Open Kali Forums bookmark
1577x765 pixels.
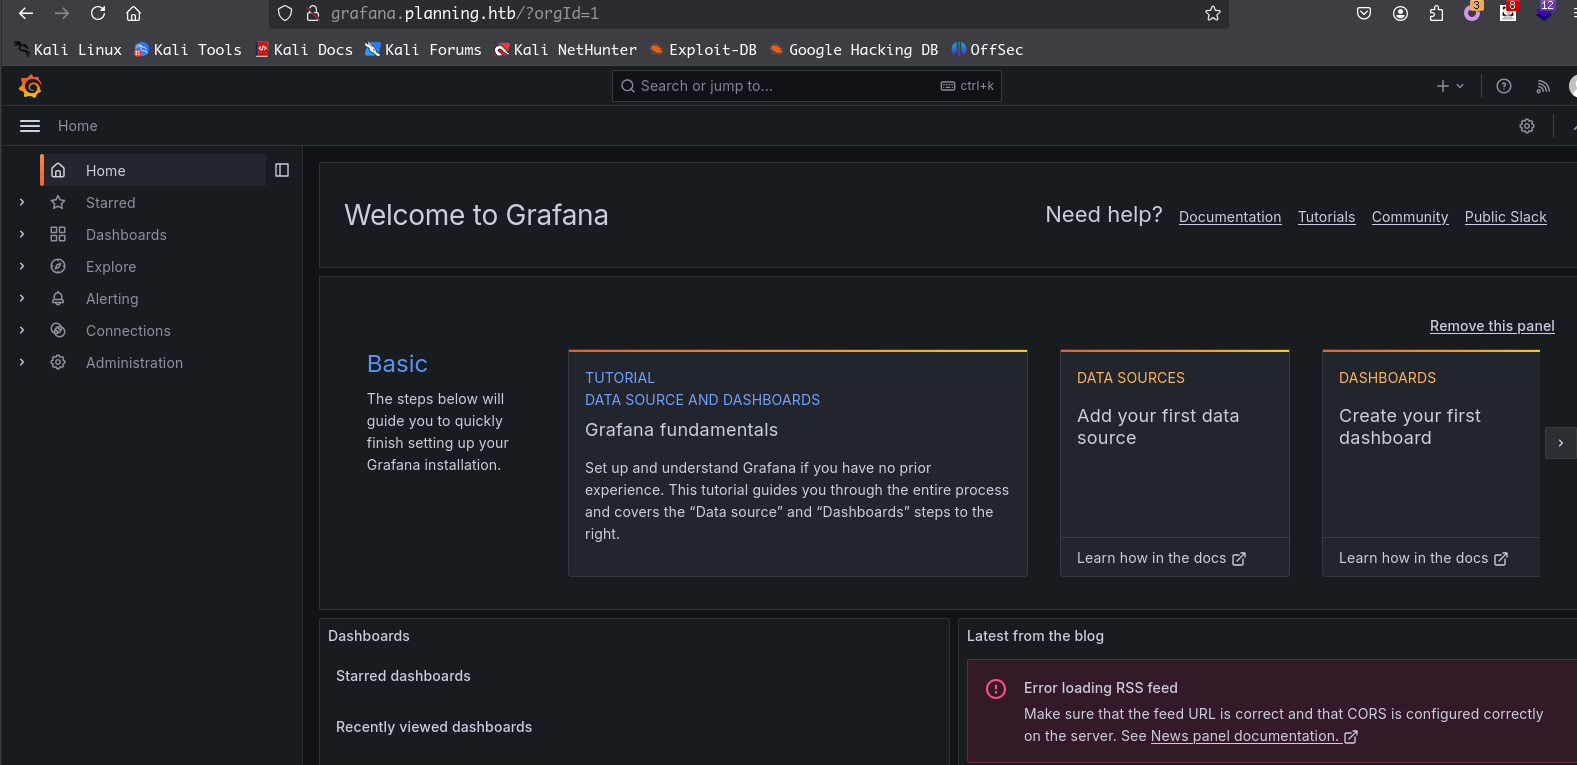(x=423, y=49)
